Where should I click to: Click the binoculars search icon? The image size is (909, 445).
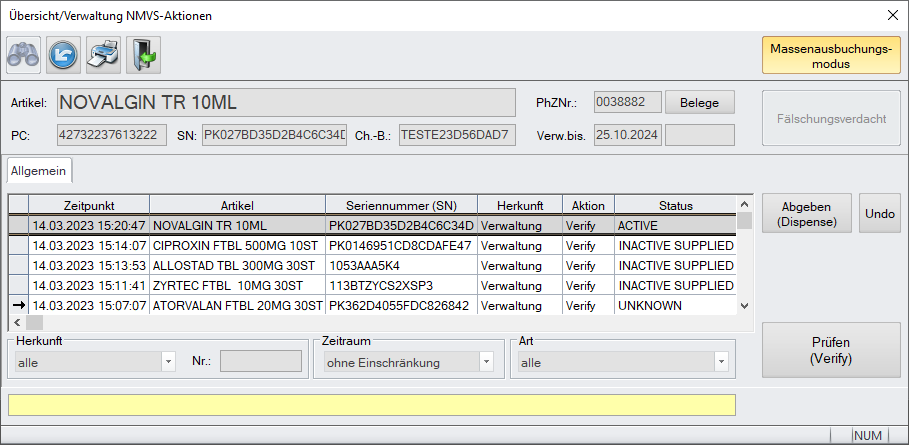(23, 54)
